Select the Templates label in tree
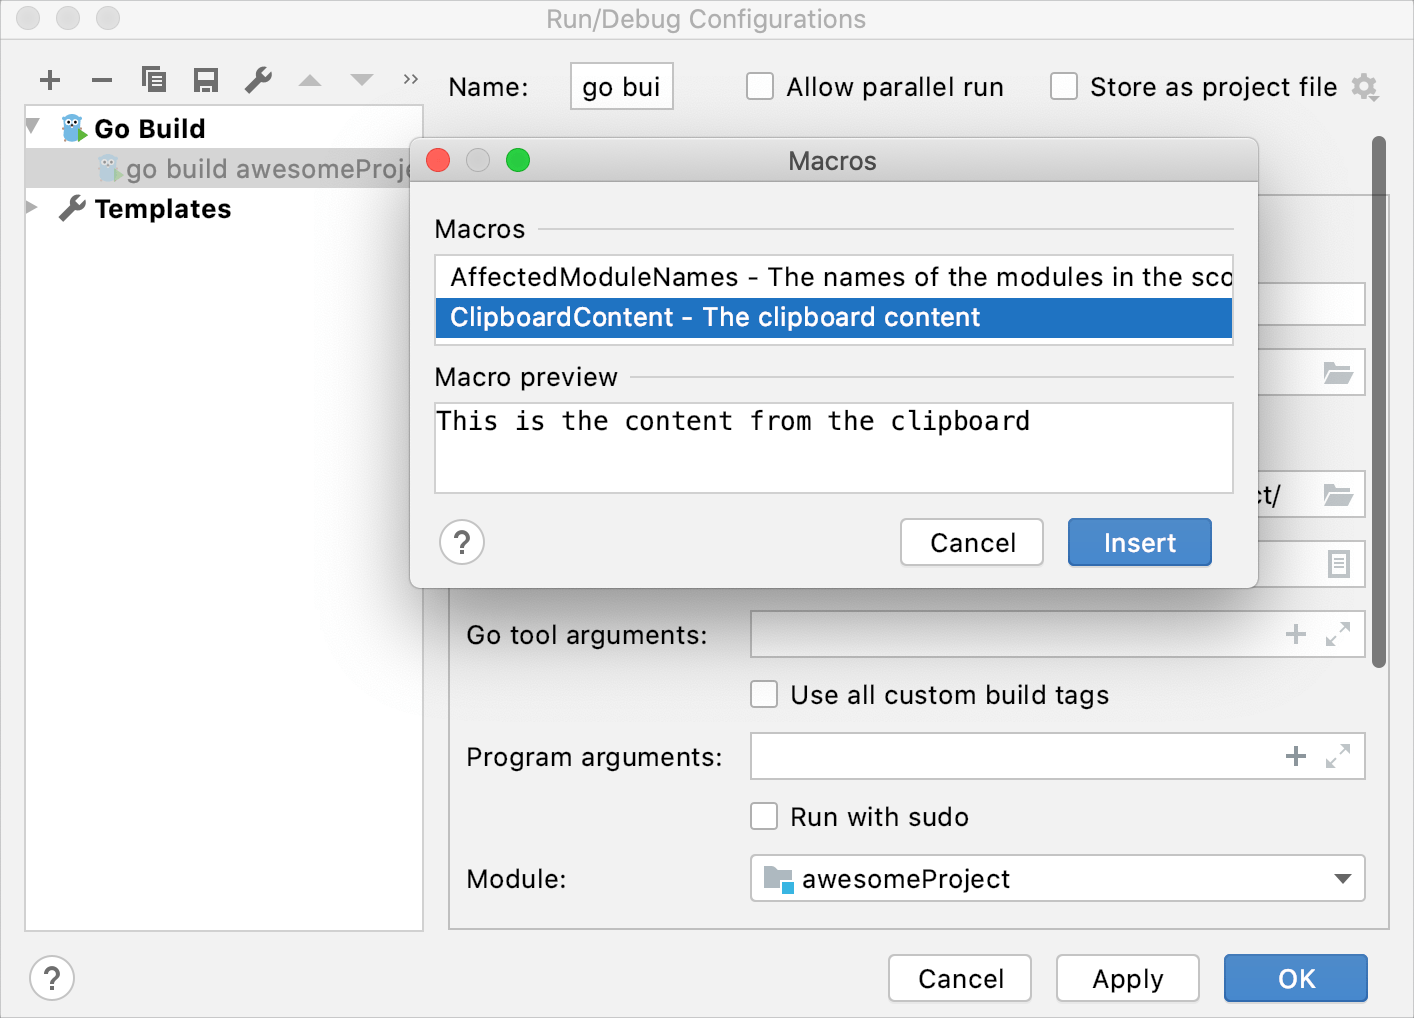Image resolution: width=1414 pixels, height=1018 pixels. (163, 209)
